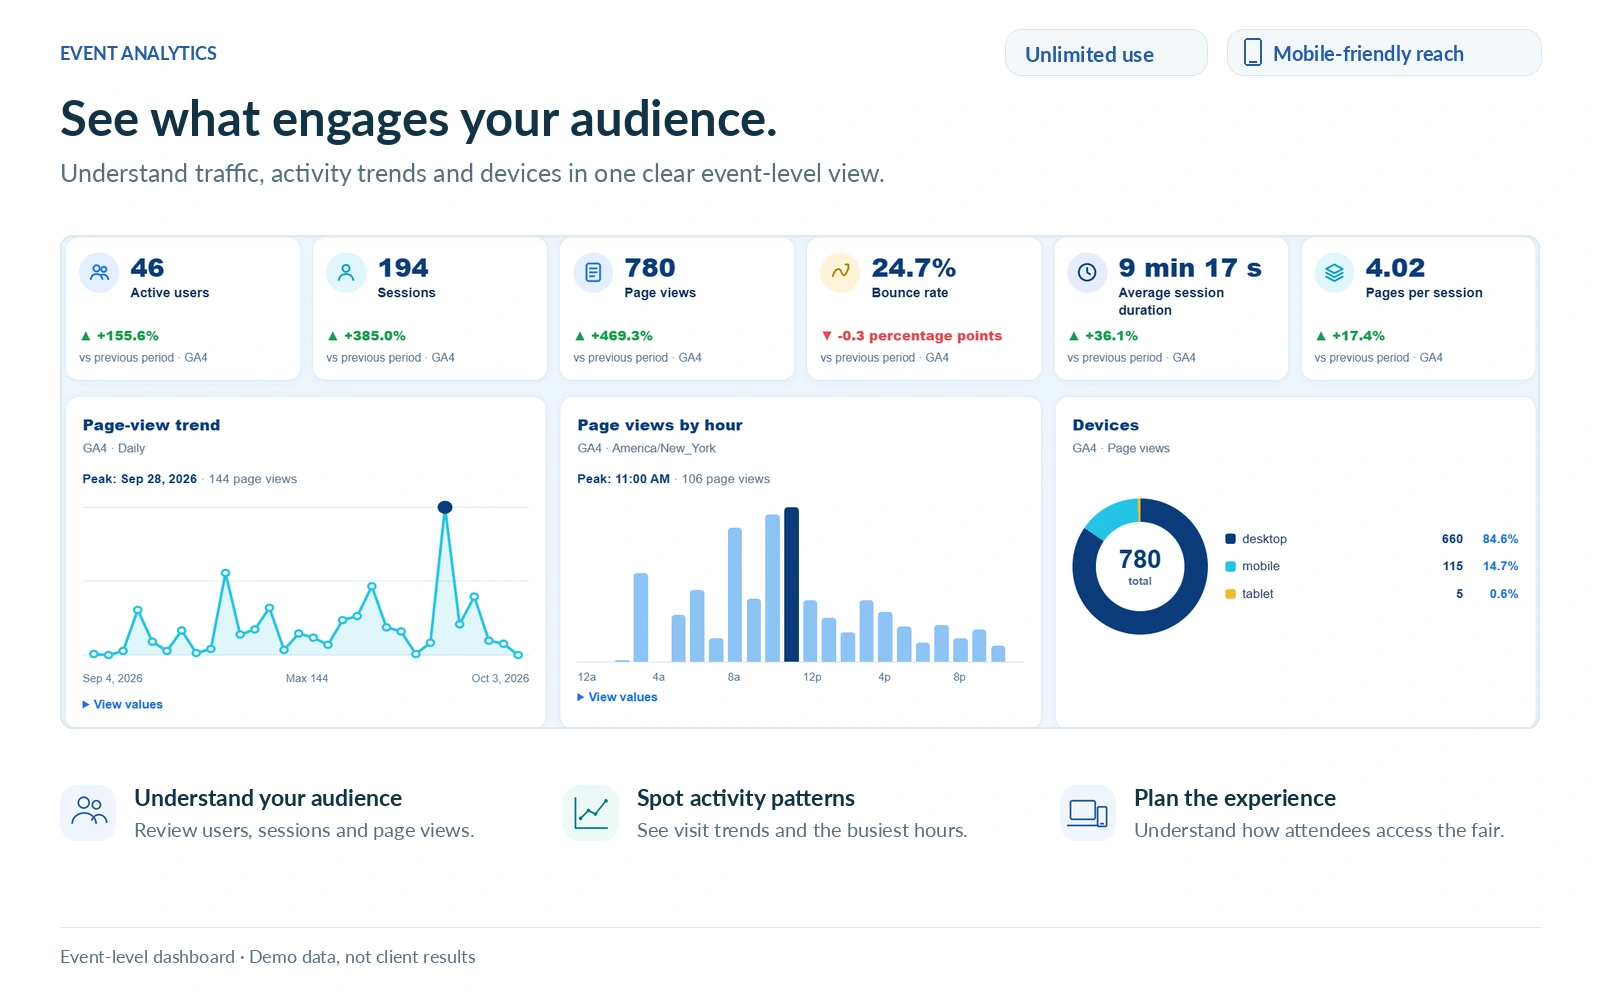Screen dimensions: 1600x1000
Task: Click the desktop 84.6% percentage
Action: 1500,539
